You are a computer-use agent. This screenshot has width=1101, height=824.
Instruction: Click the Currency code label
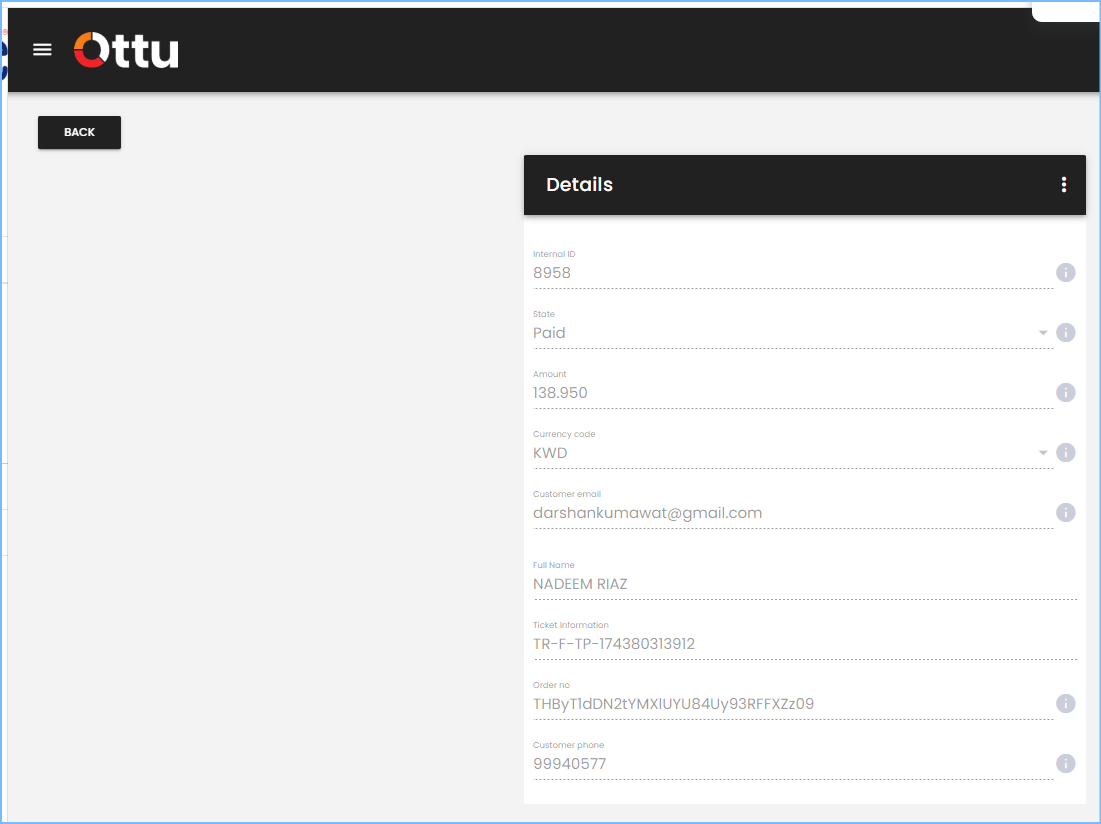(x=564, y=434)
